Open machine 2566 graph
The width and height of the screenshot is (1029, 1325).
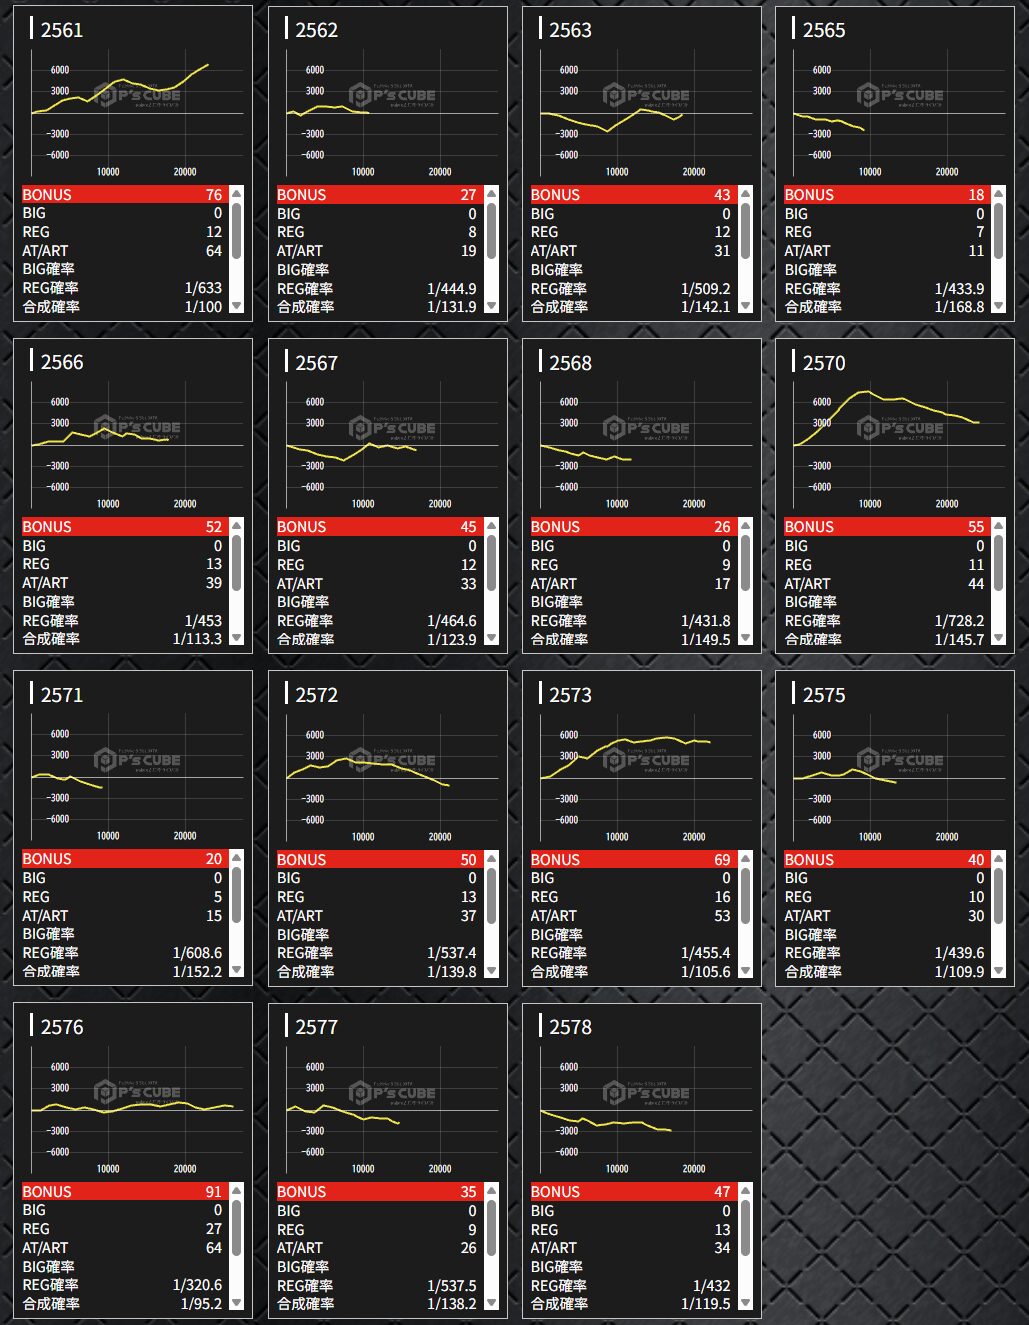(x=133, y=446)
